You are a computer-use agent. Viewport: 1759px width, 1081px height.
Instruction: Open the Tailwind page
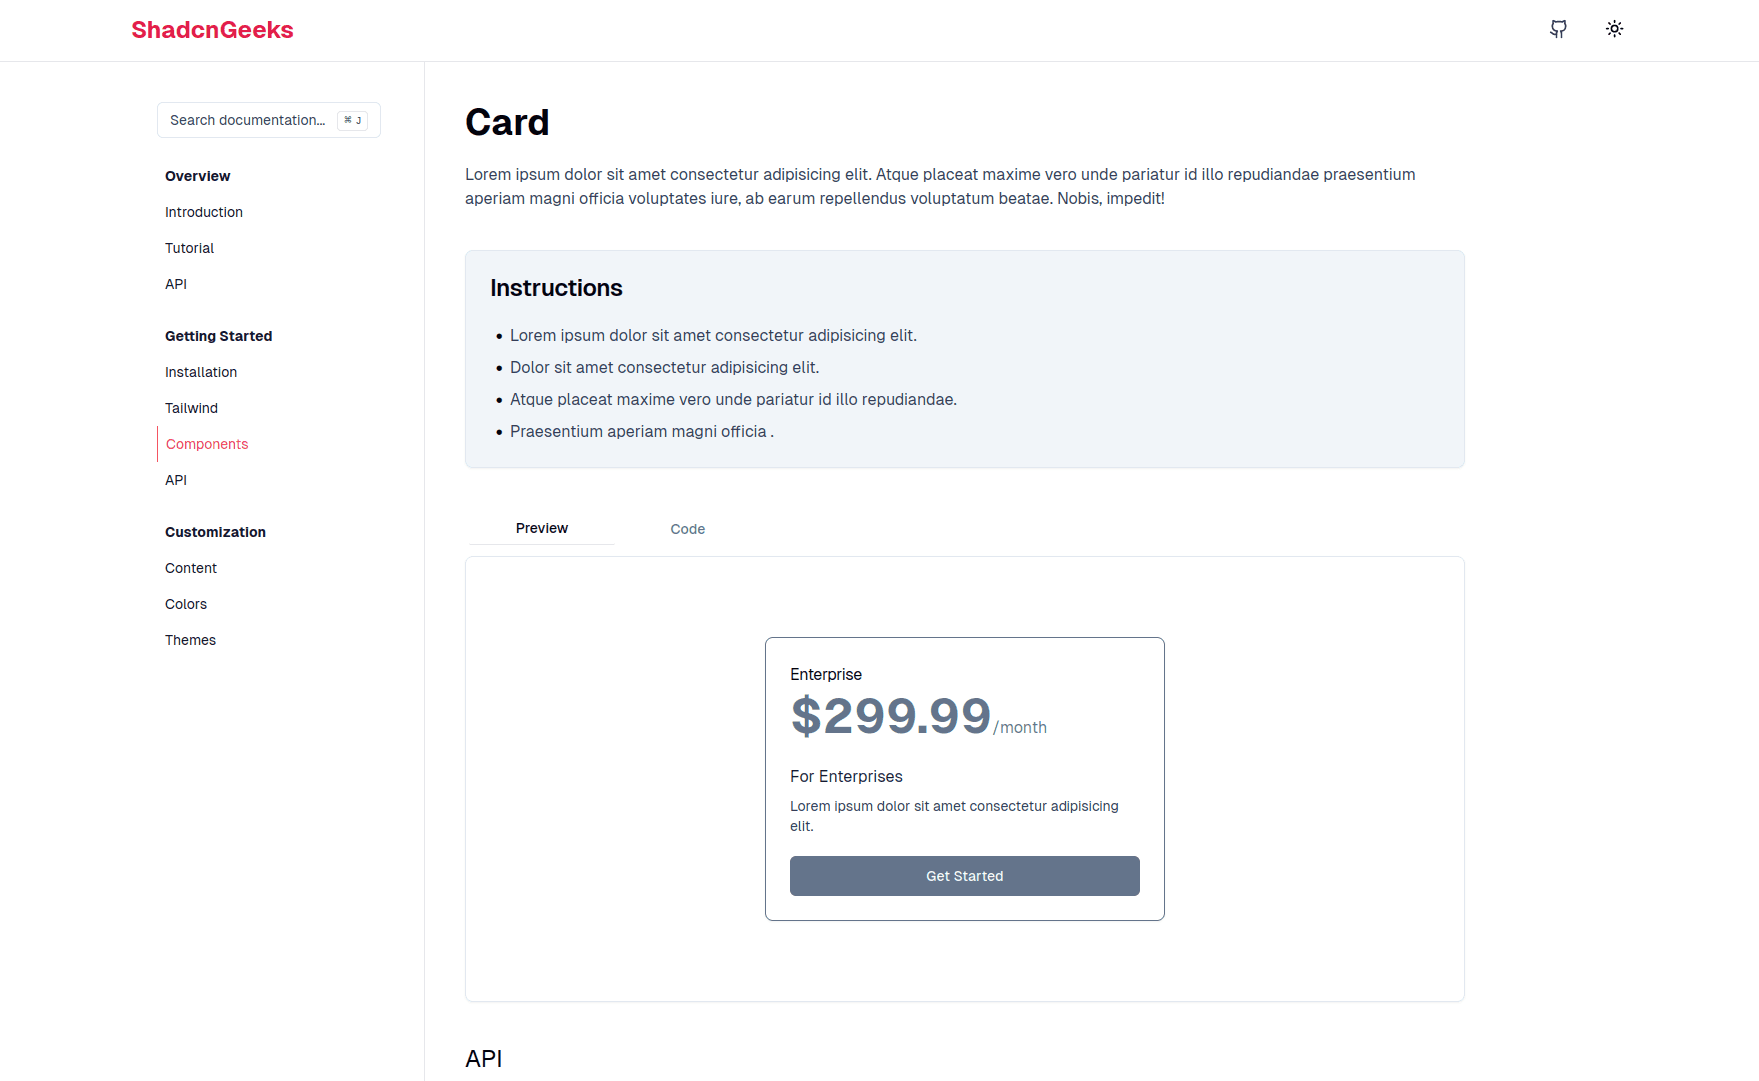pyautogui.click(x=191, y=408)
